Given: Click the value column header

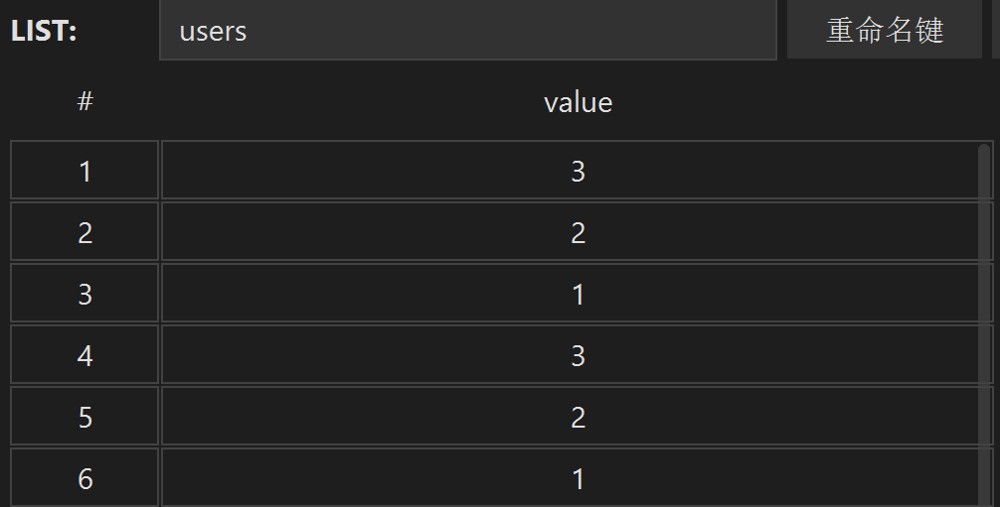Looking at the screenshot, I should (x=578, y=103).
